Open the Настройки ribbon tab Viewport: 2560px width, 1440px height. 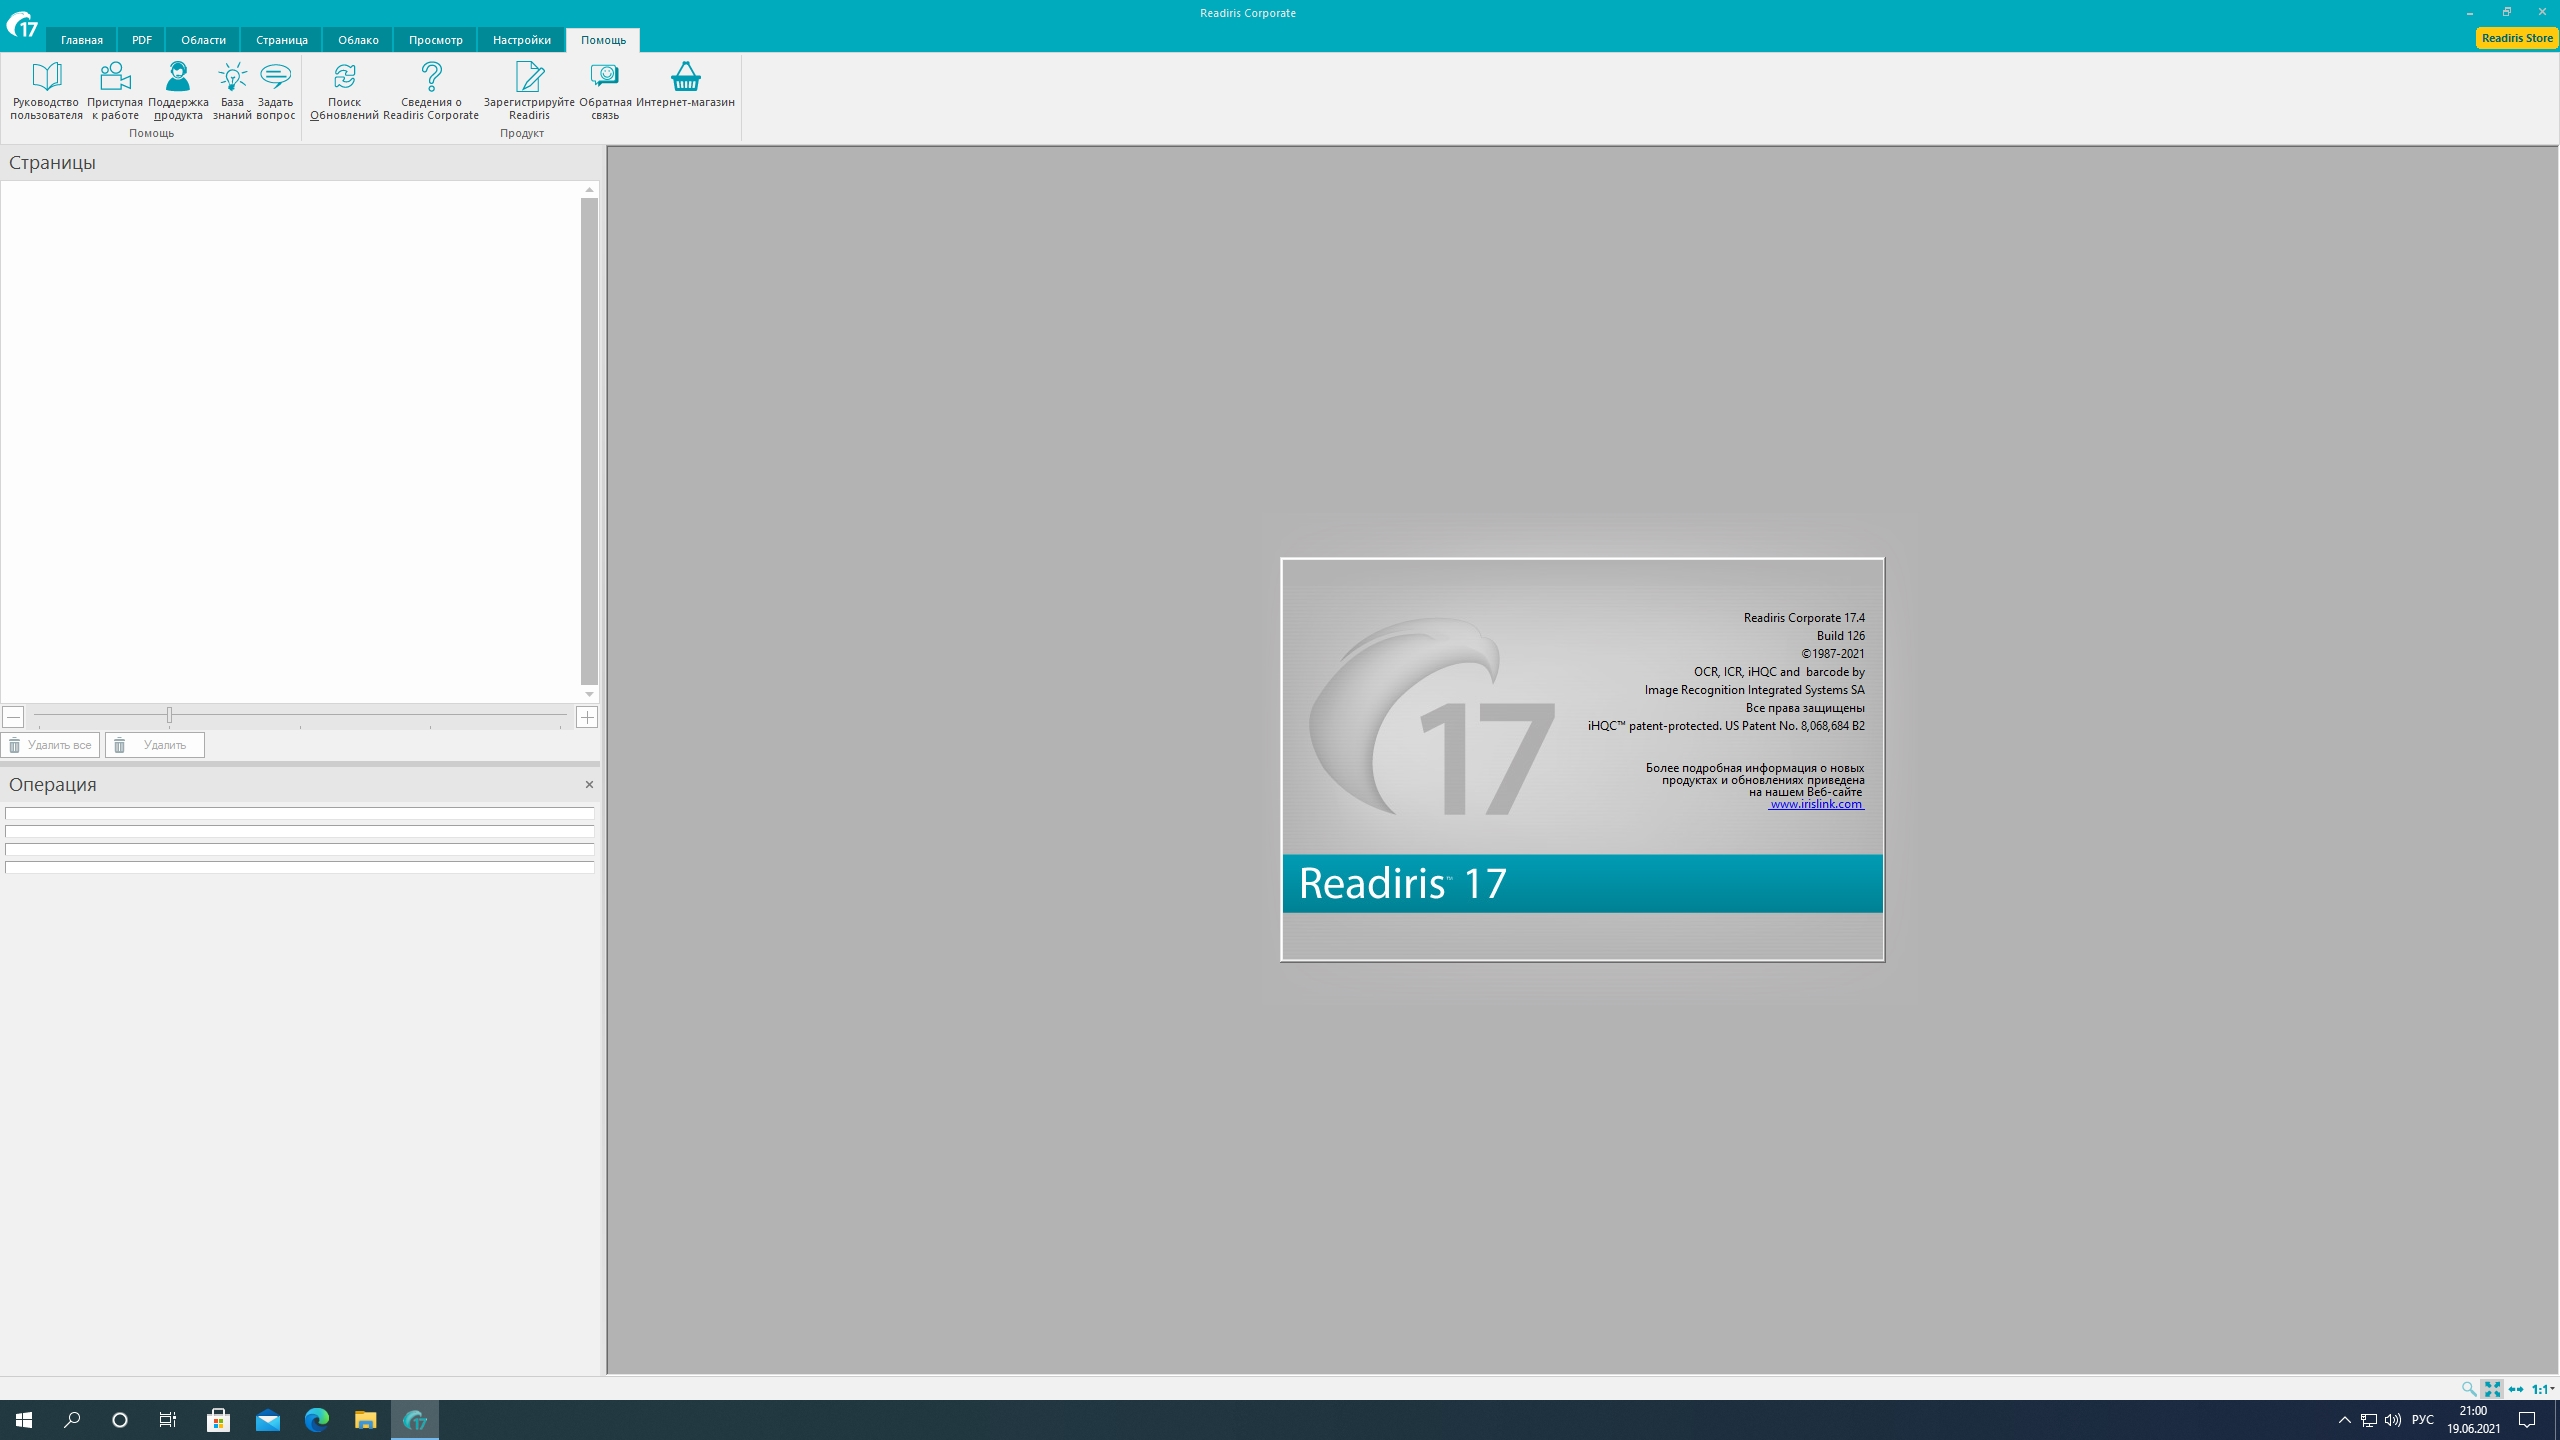coord(521,40)
